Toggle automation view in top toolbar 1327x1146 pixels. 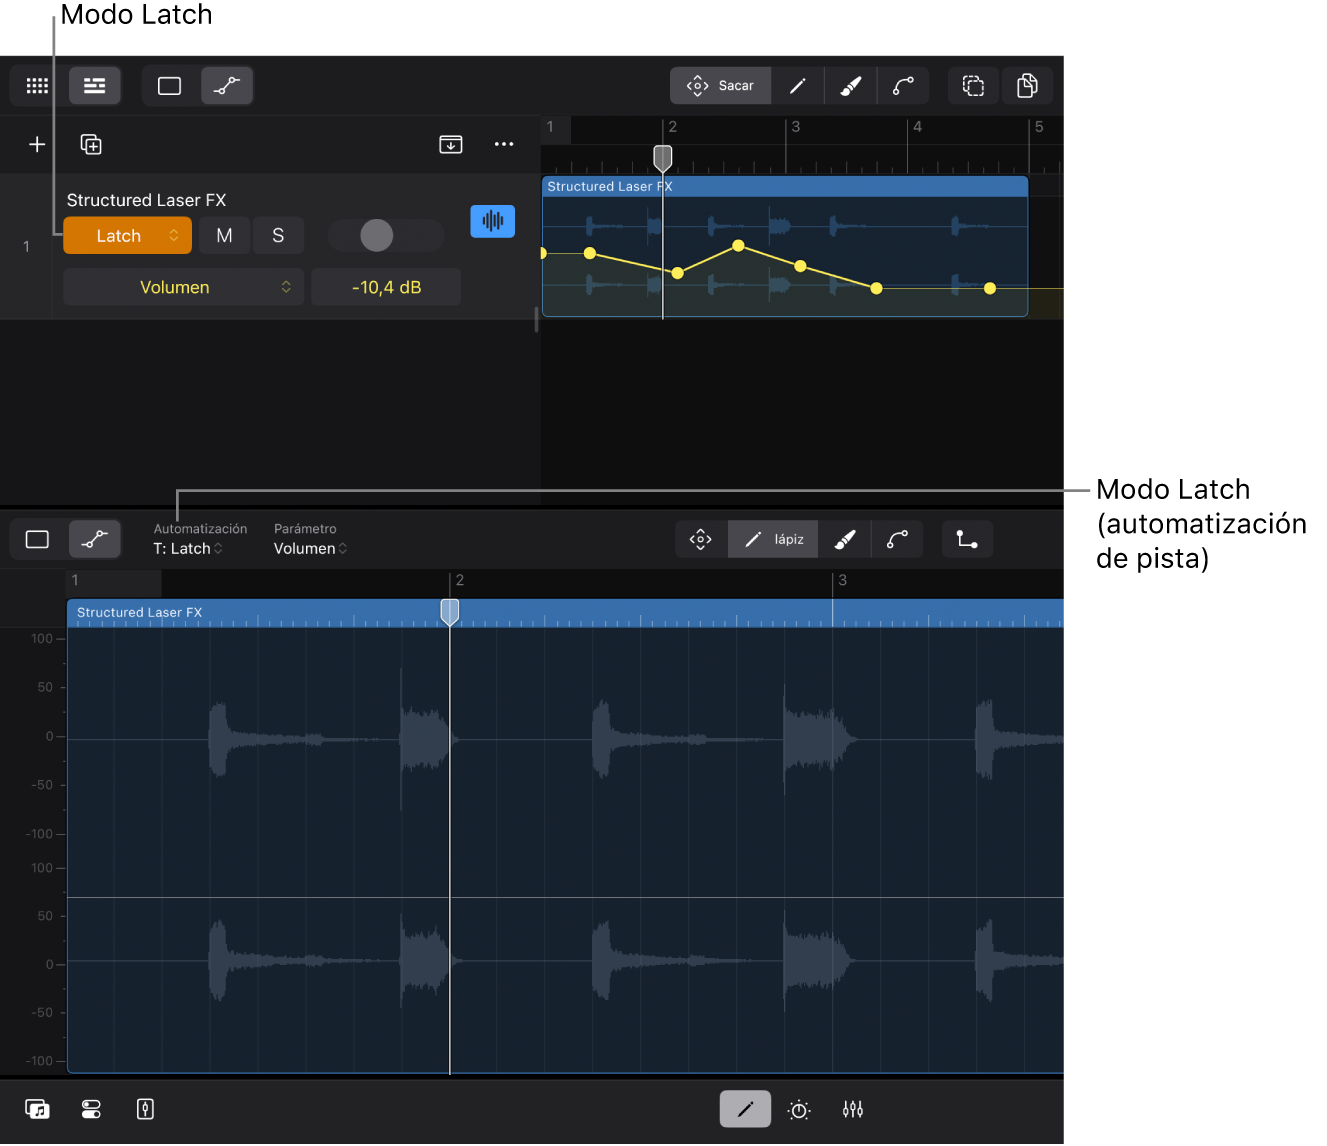(227, 86)
